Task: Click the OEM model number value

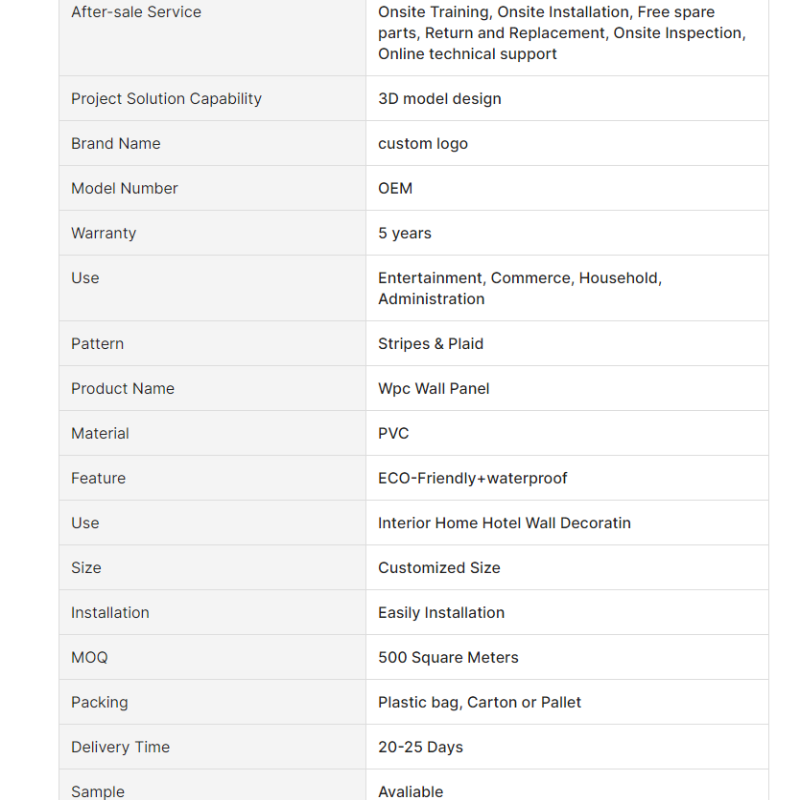Action: (395, 188)
